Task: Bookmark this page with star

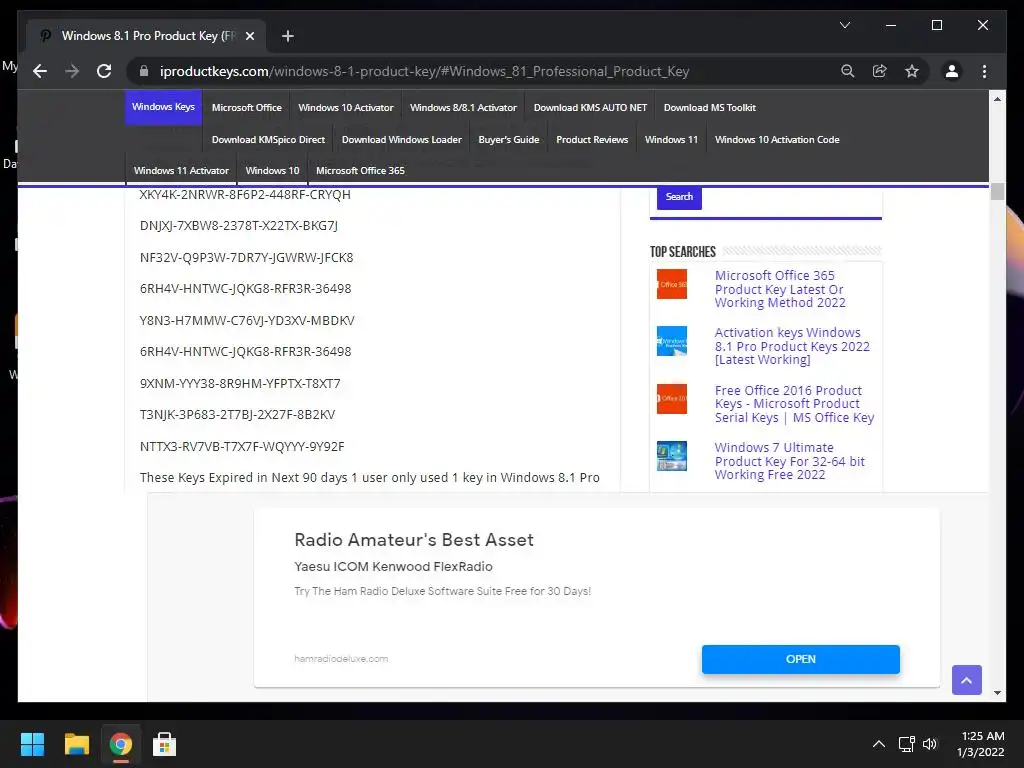Action: pos(912,71)
